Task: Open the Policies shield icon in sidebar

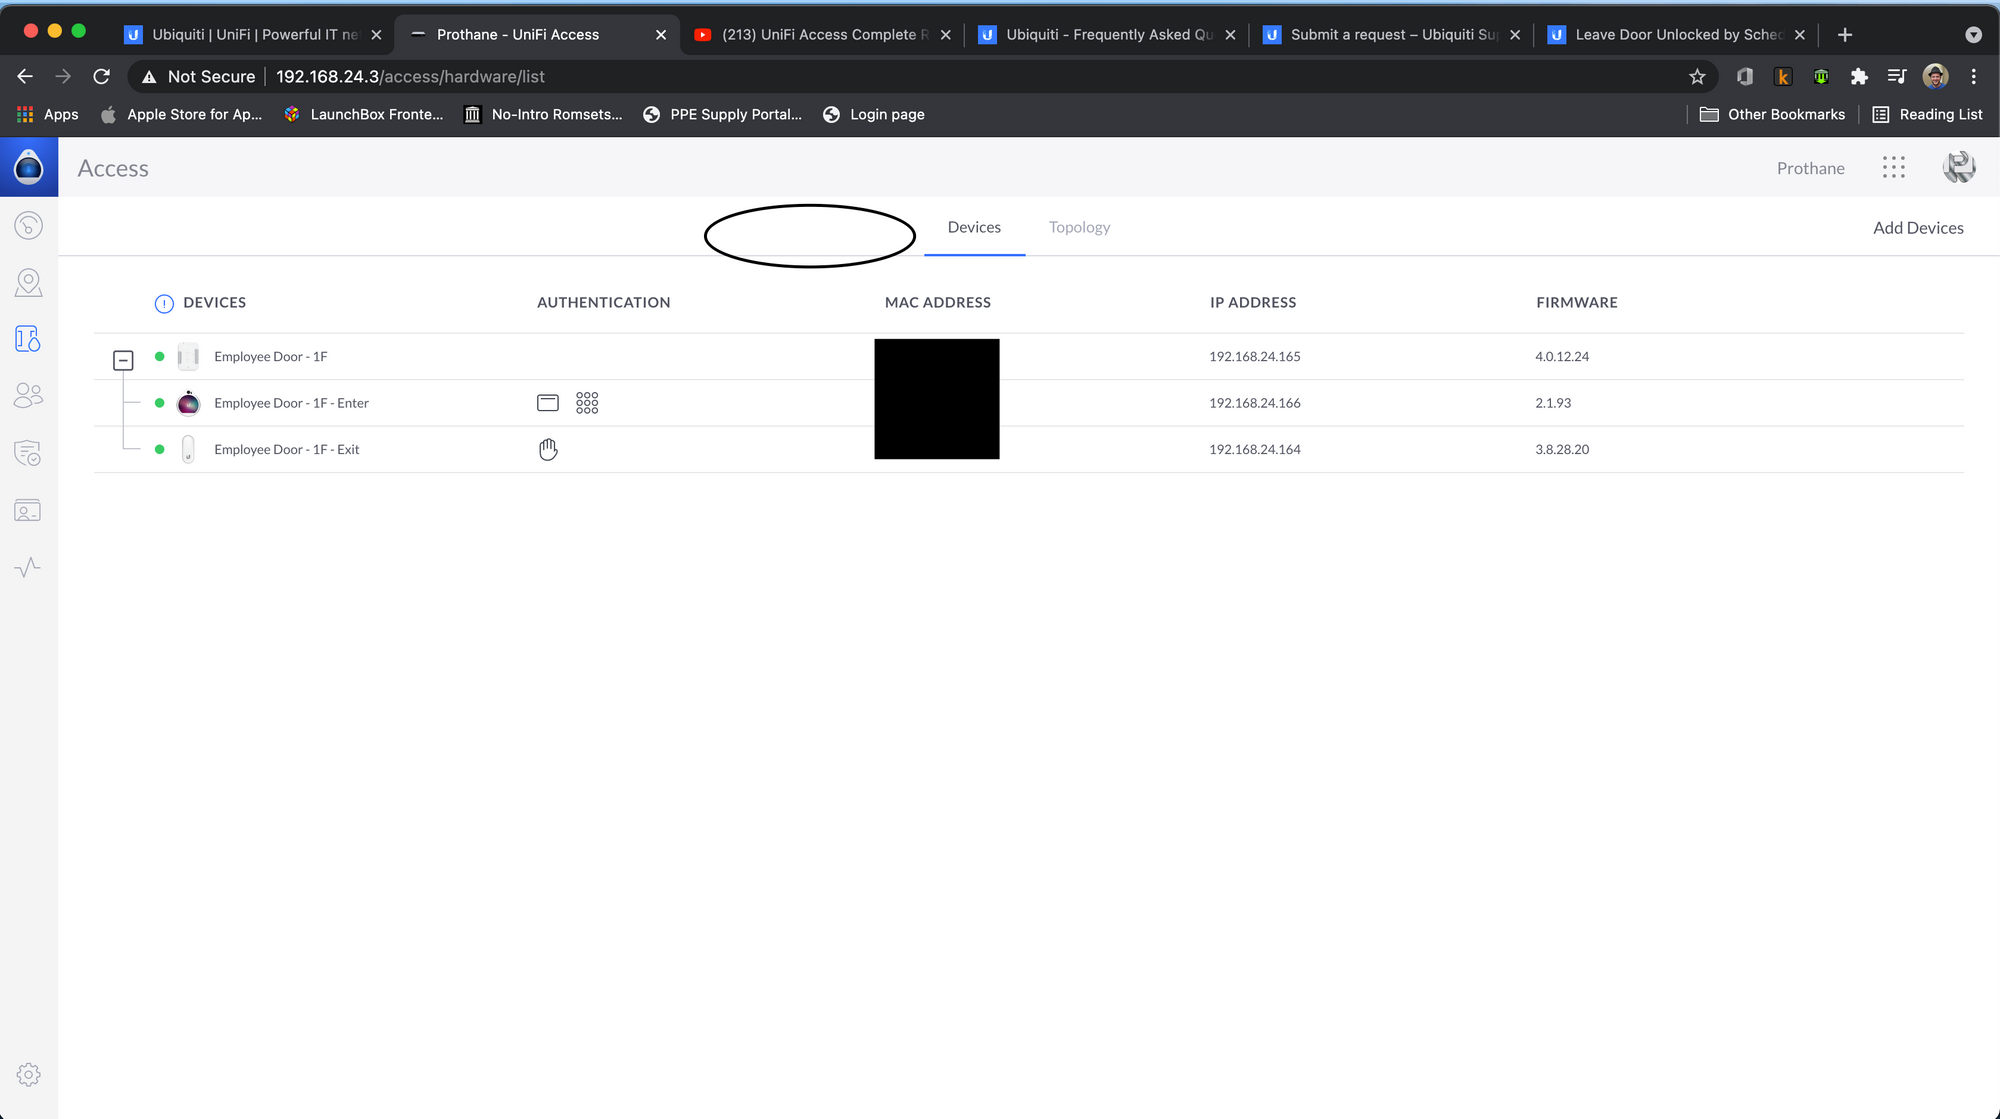Action: [x=28, y=453]
